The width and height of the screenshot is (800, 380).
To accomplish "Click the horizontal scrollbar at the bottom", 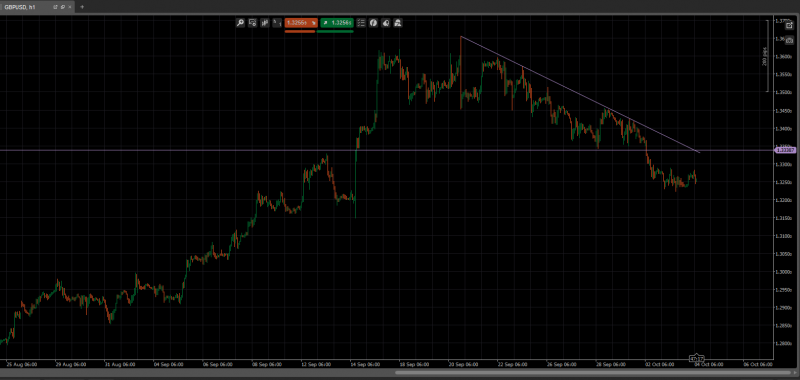I will click(x=594, y=373).
